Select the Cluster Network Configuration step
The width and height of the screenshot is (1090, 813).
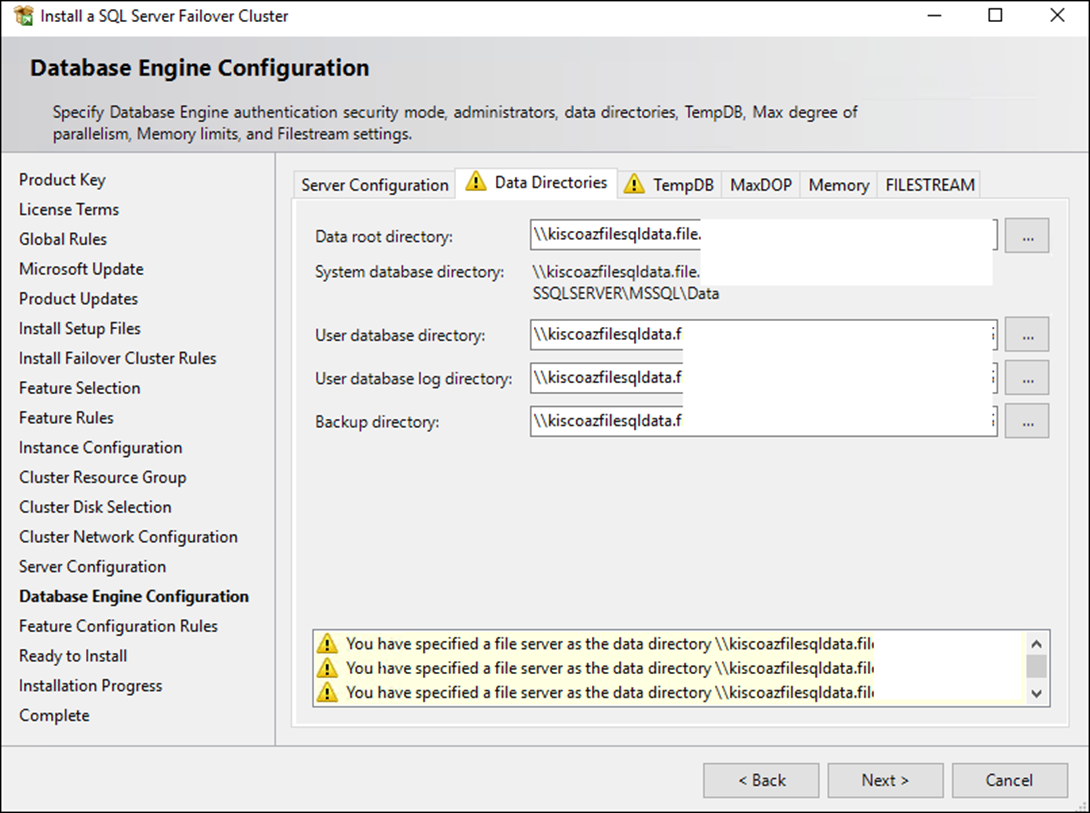(129, 537)
